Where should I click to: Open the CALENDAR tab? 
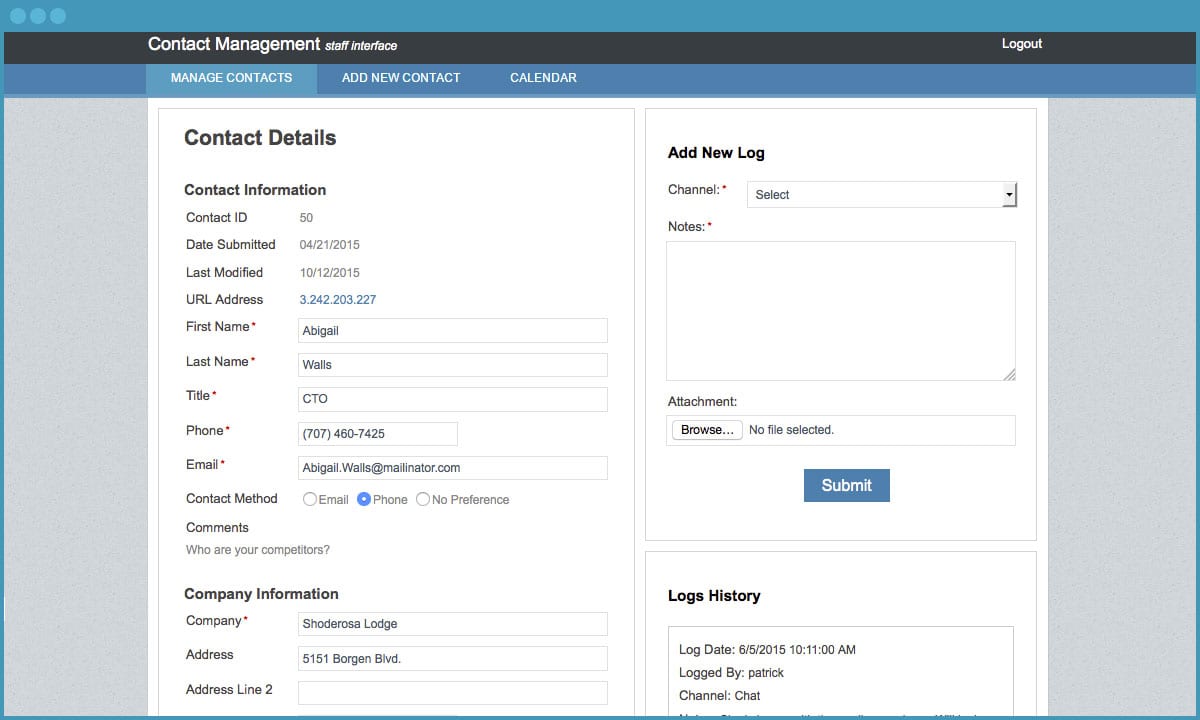point(543,77)
